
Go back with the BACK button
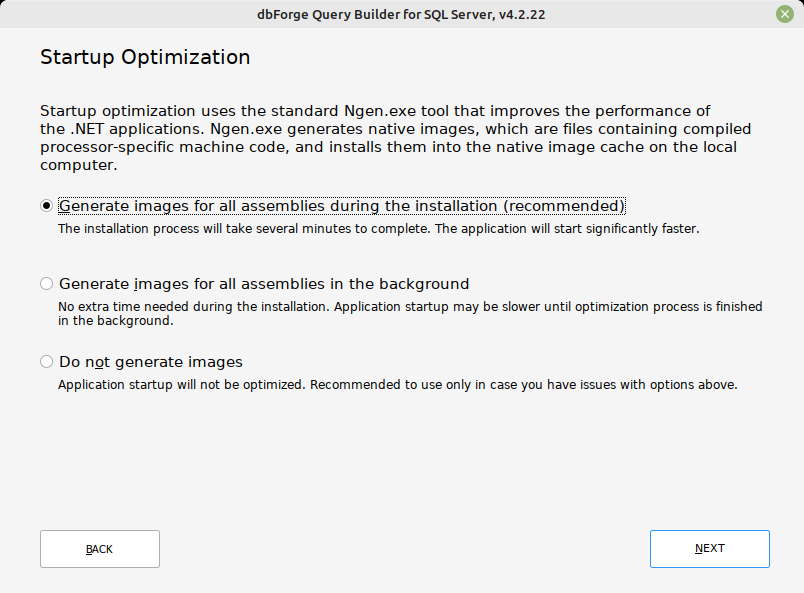click(100, 549)
